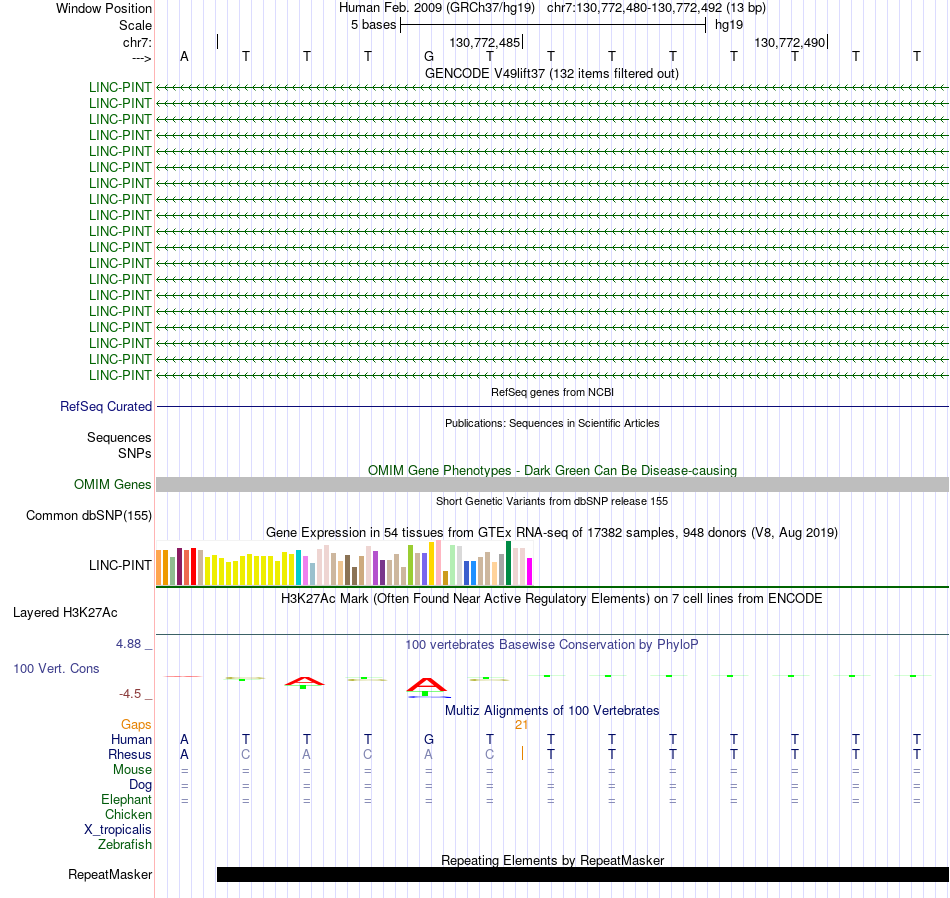This screenshot has width=950, height=898.
Task: Open the H3K27Ac Mark track title
Action: 552,599
